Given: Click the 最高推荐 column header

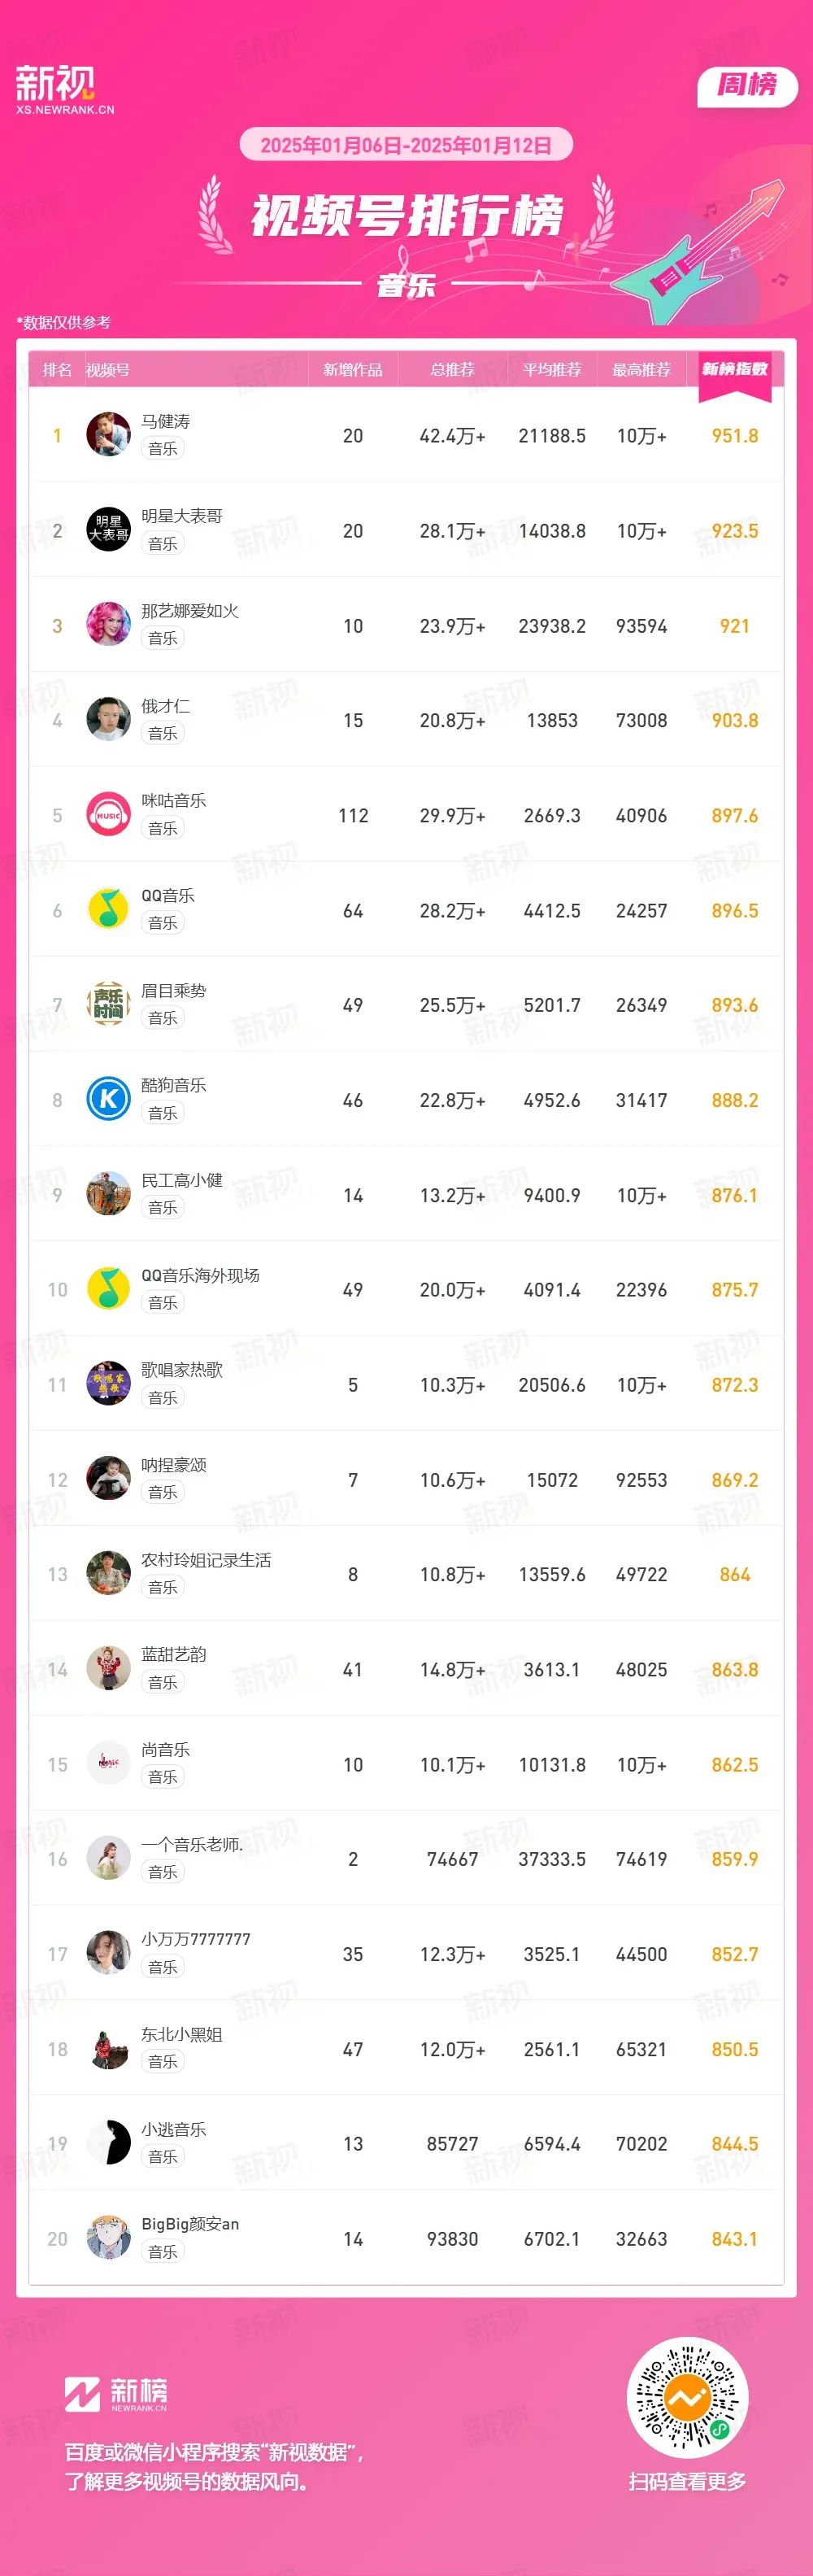Looking at the screenshot, I should point(642,370).
